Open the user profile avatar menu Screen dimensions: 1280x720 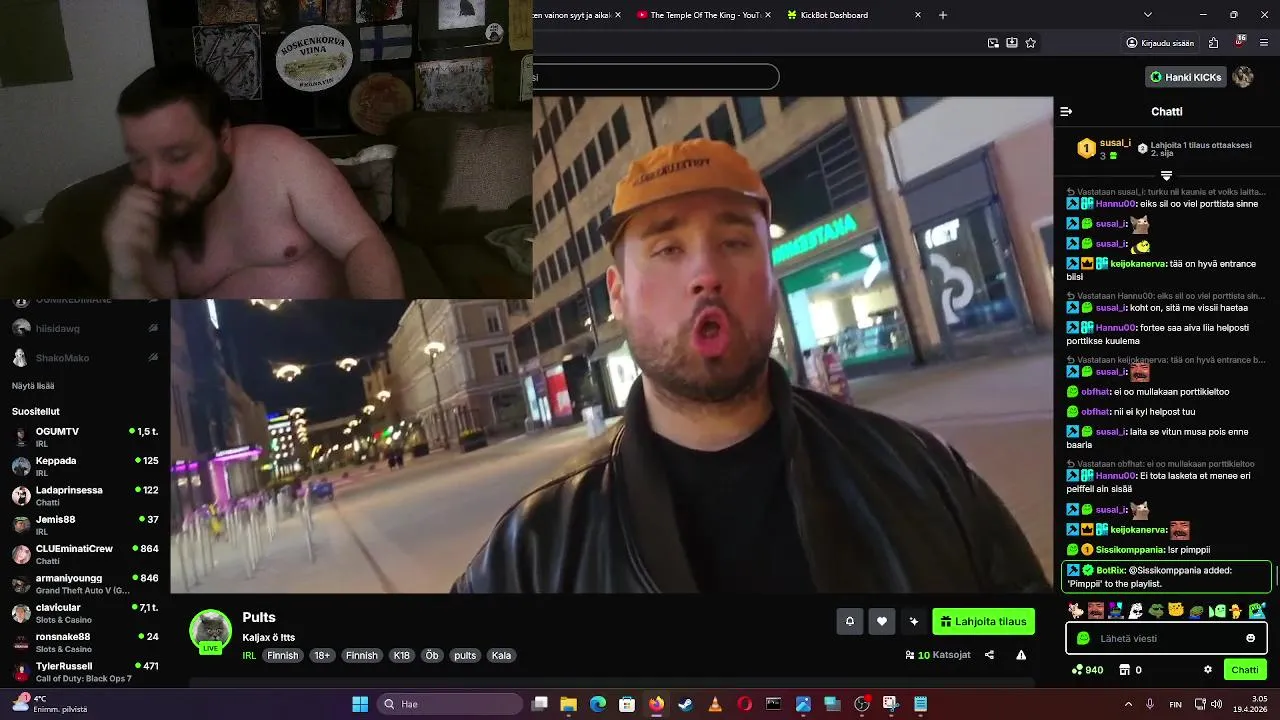click(x=1243, y=77)
